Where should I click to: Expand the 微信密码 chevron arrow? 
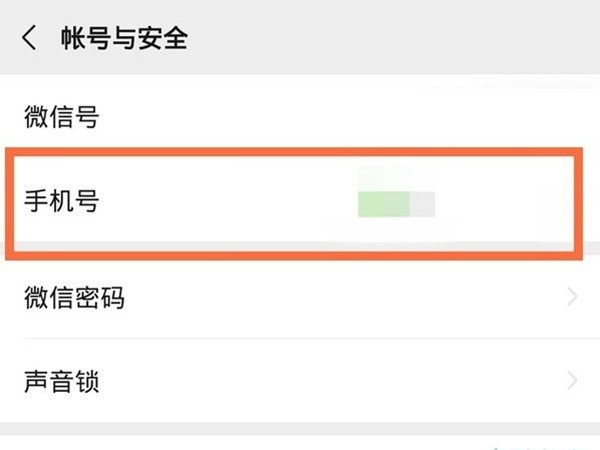tap(573, 297)
